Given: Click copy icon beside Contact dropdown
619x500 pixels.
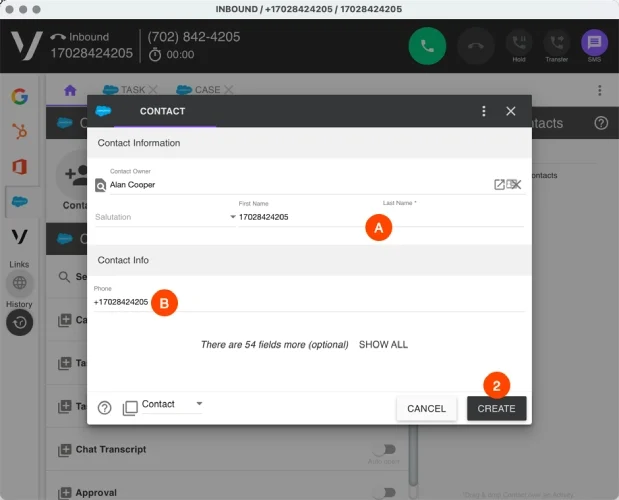Looking at the screenshot, I should [x=130, y=408].
